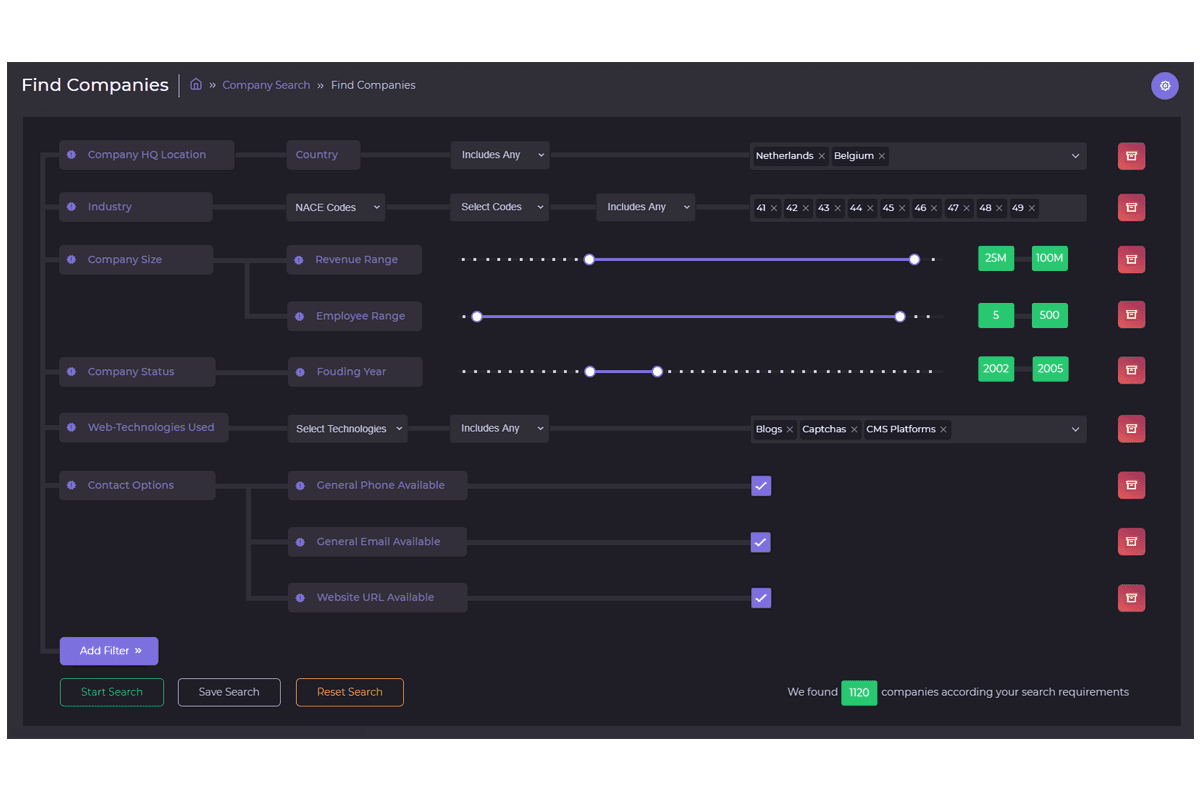Image resolution: width=1200 pixels, height=800 pixels.
Task: Remove the Captchas technology tag
Action: tap(854, 430)
